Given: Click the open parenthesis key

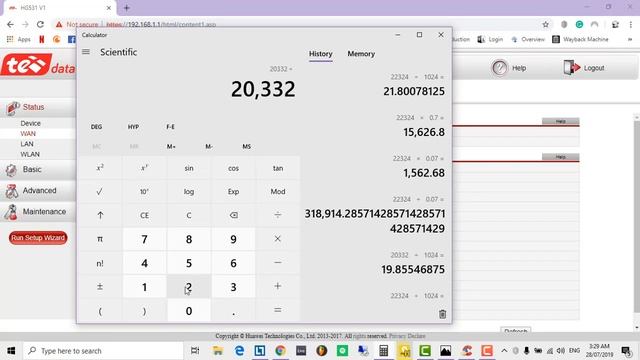Looking at the screenshot, I should pos(100,311).
